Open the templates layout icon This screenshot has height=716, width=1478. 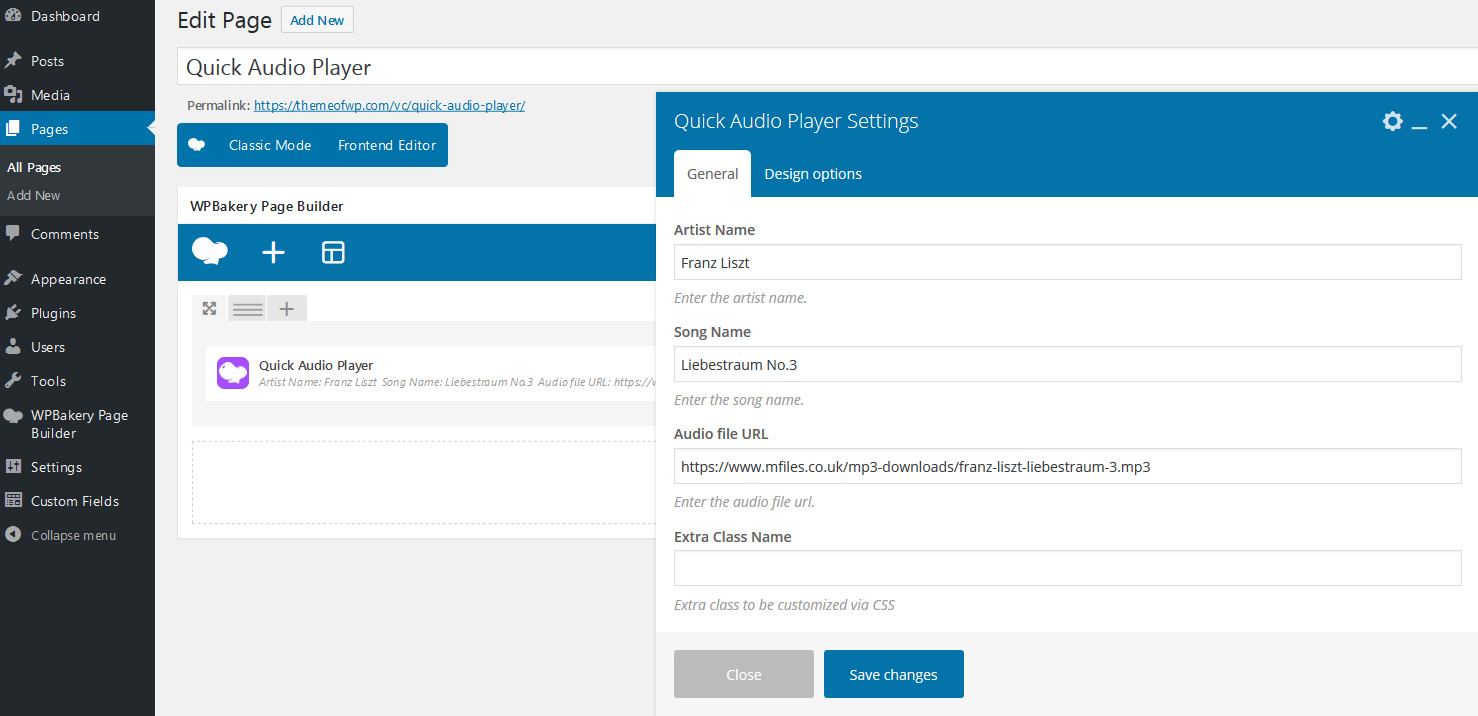(333, 252)
